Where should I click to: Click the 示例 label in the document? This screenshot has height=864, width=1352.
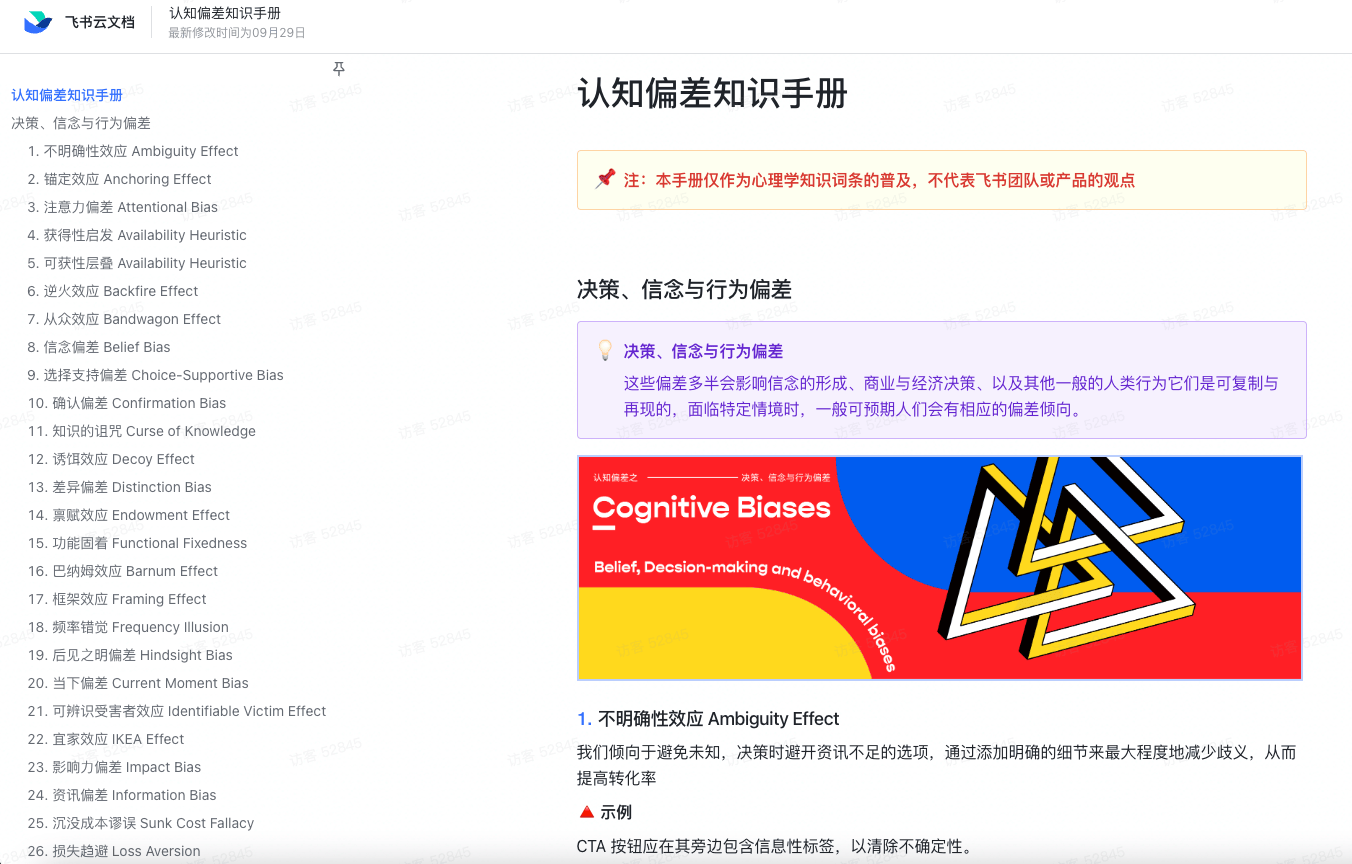pyautogui.click(x=616, y=812)
